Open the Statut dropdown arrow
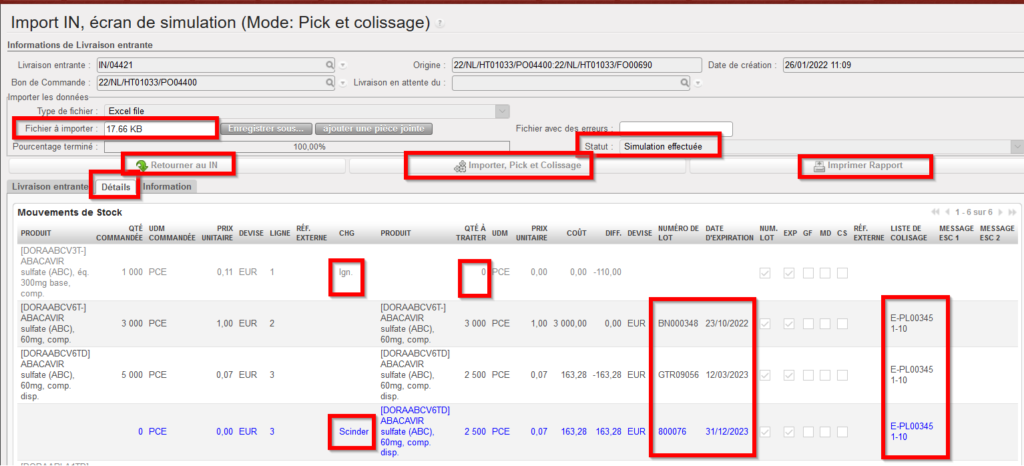1024x466 pixels. pos(1016,146)
